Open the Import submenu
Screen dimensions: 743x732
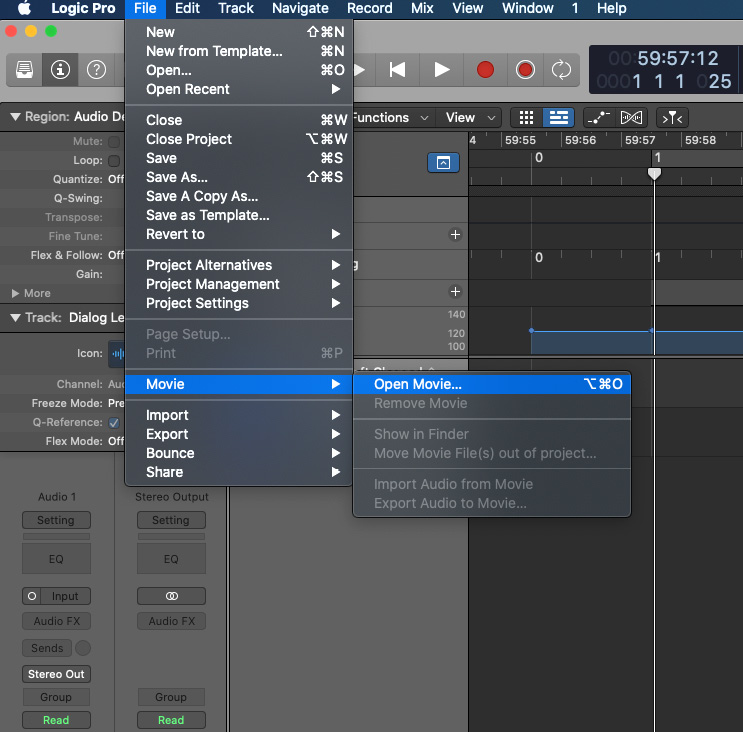click(239, 415)
